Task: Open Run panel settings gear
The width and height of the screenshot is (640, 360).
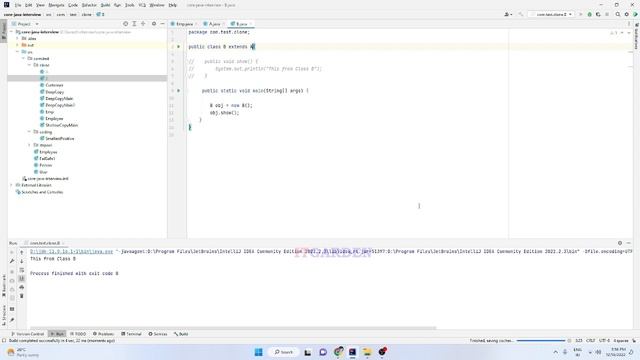Action: click(620, 243)
